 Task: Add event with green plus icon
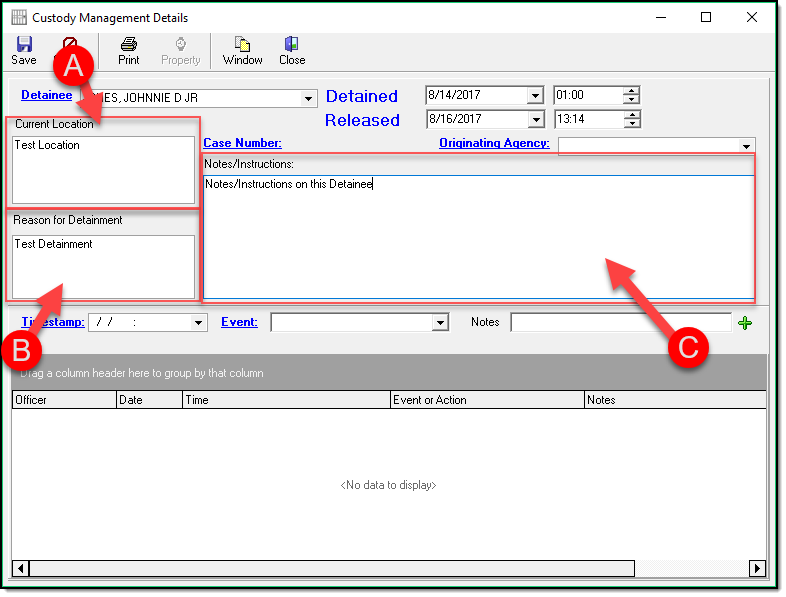(x=744, y=322)
